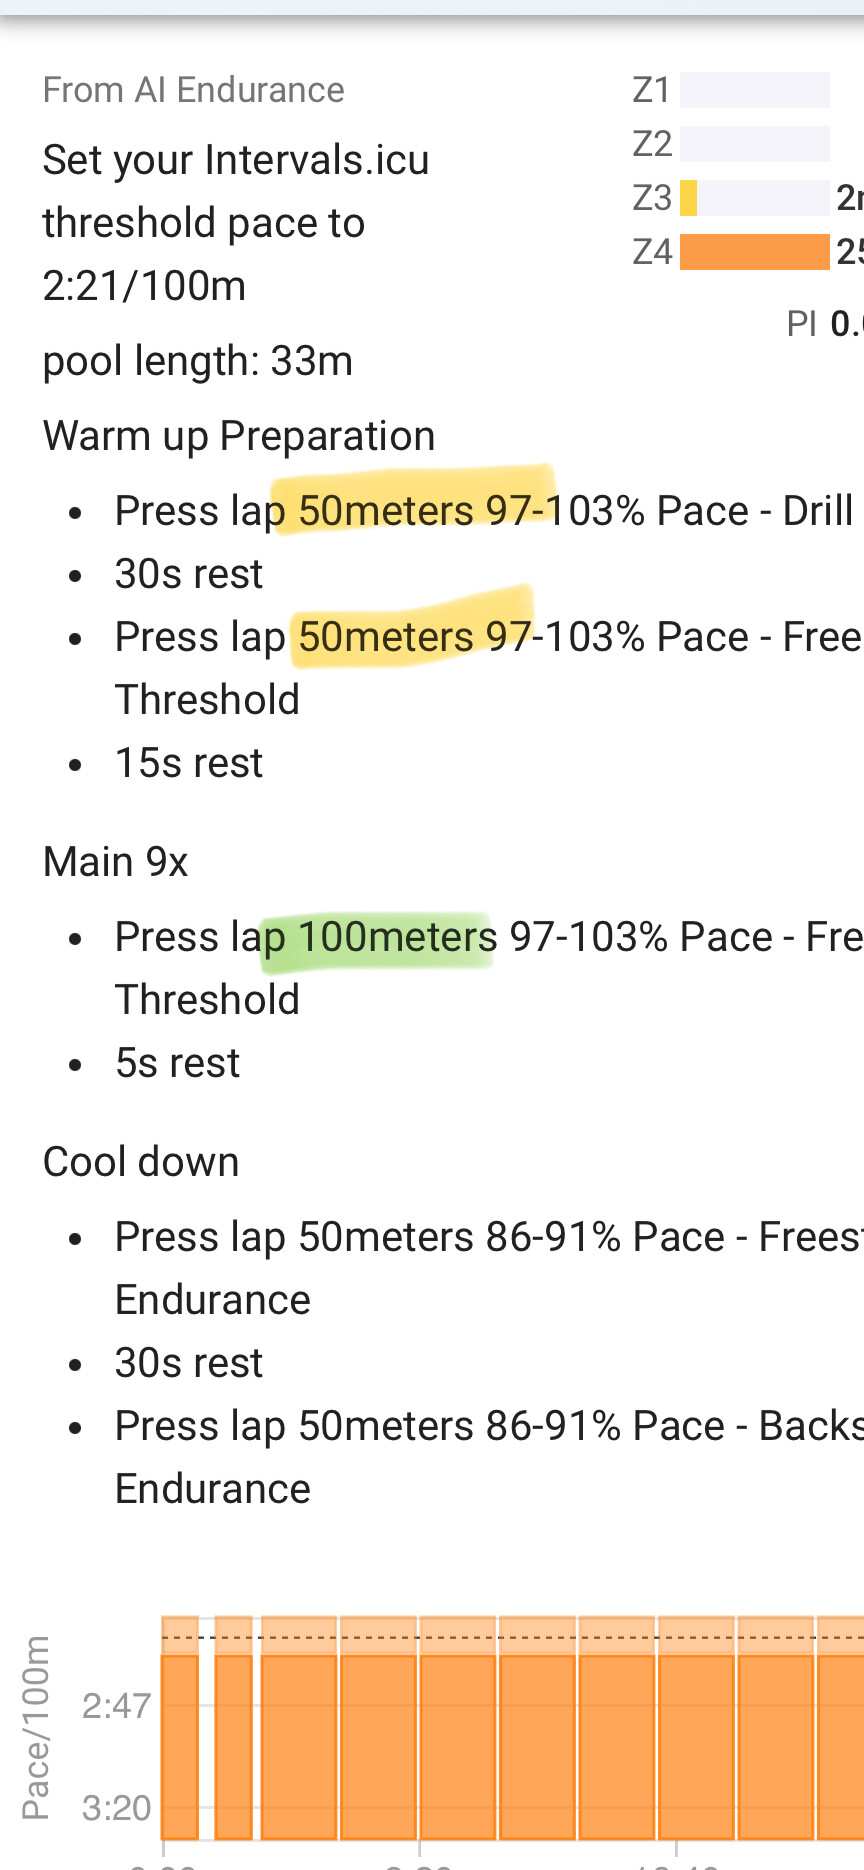This screenshot has height=1870, width=864.
Task: Select the Z1 zone bar
Action: 755,90
